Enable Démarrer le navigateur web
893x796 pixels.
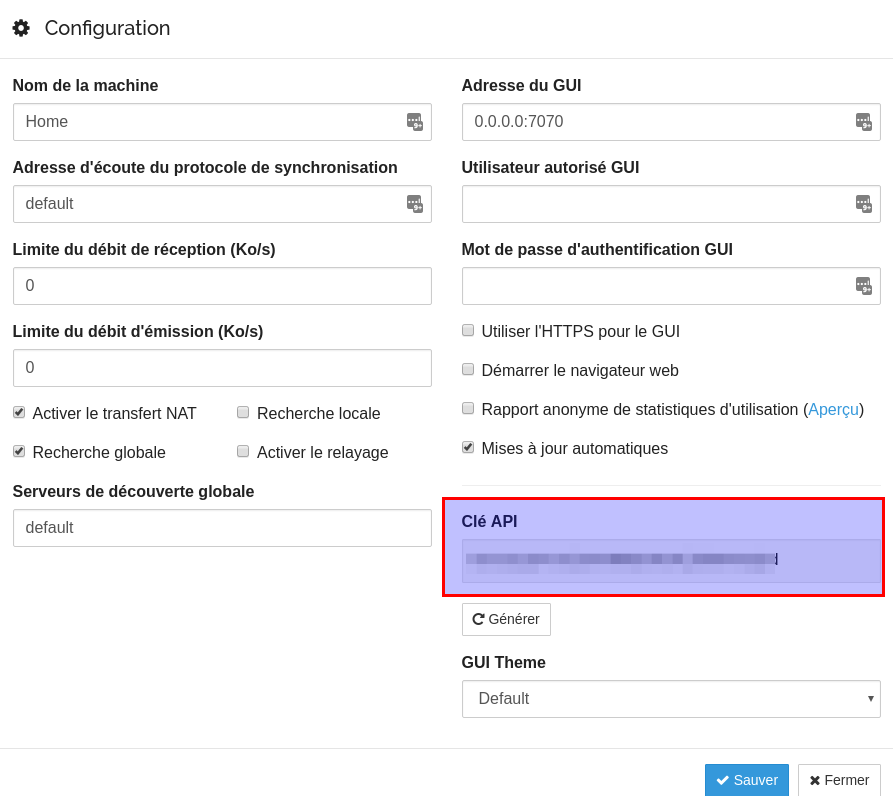click(x=468, y=370)
